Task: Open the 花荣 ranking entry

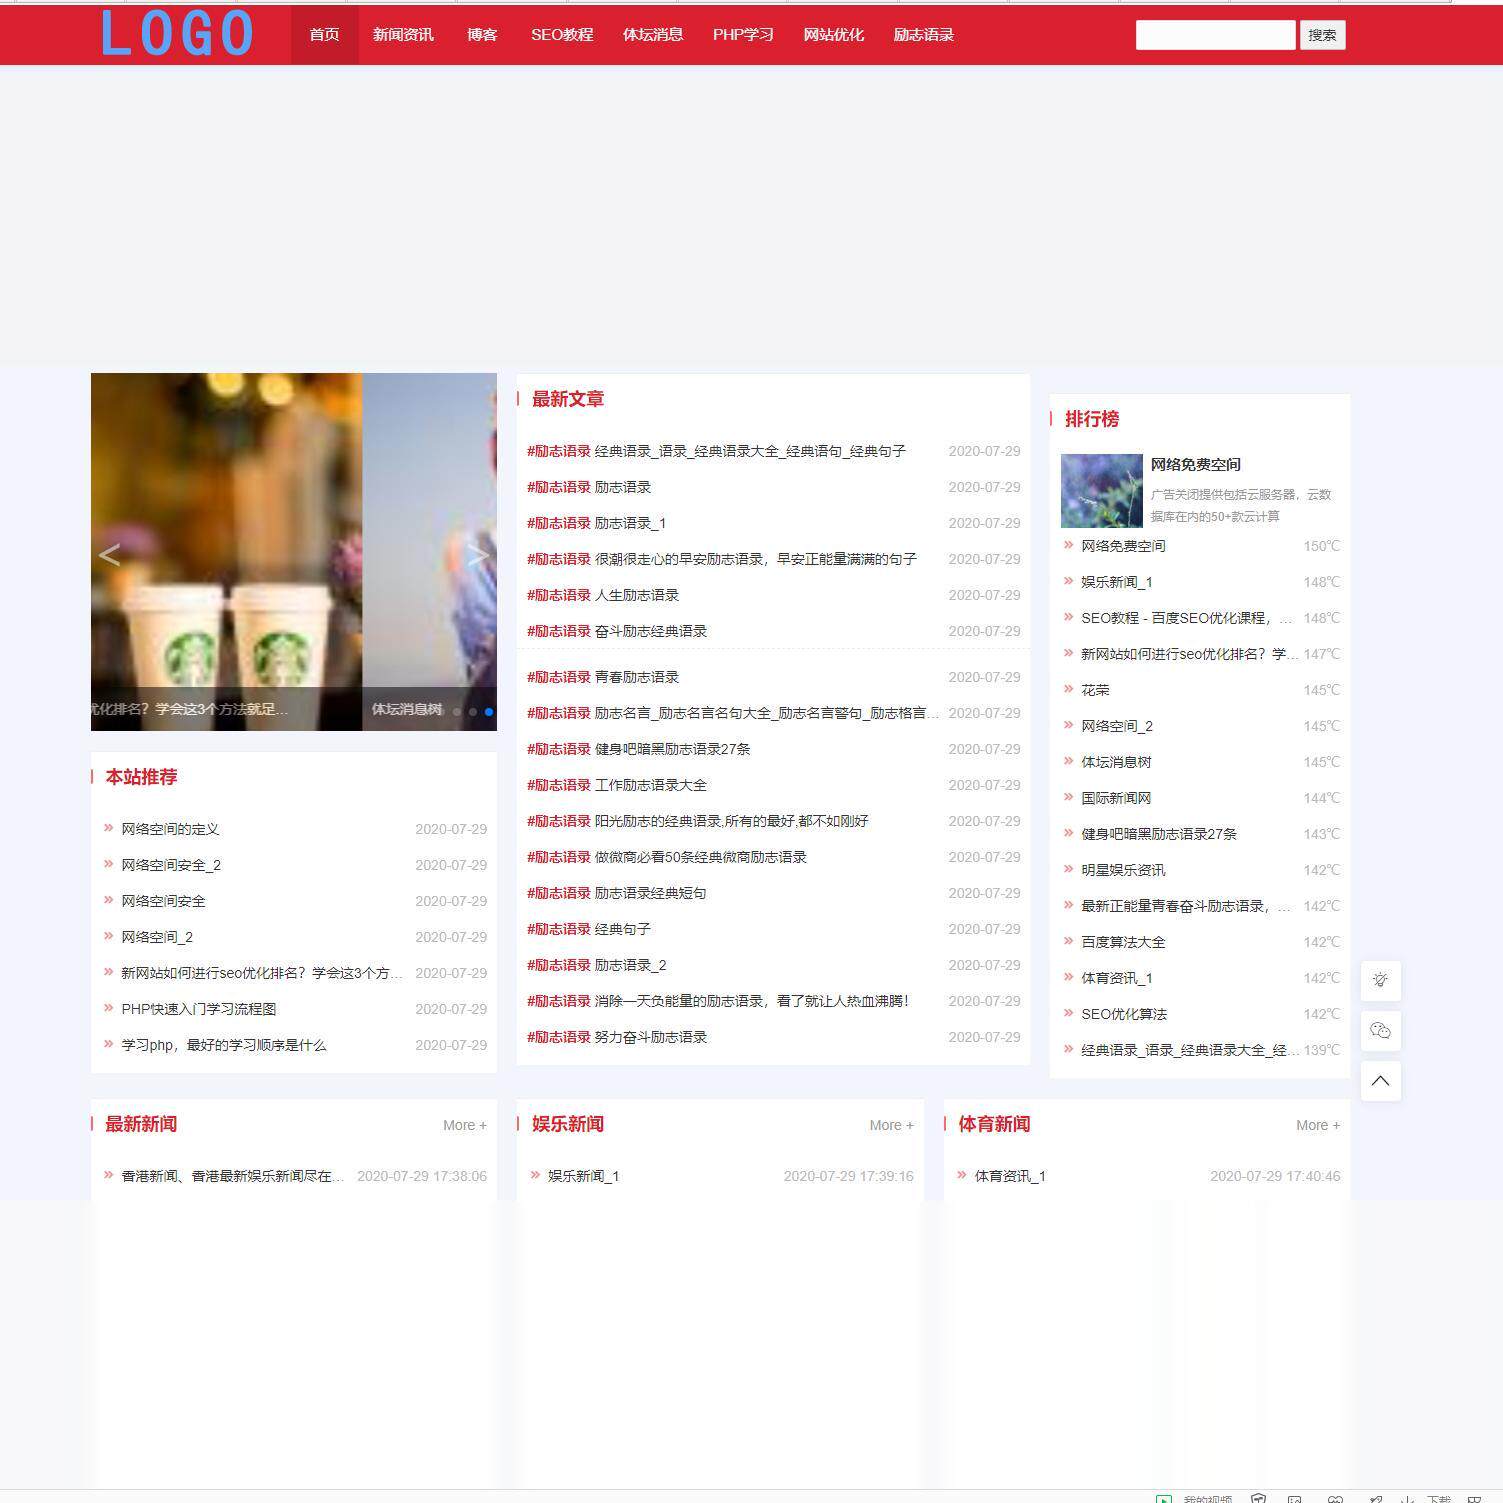Action: coord(1095,690)
